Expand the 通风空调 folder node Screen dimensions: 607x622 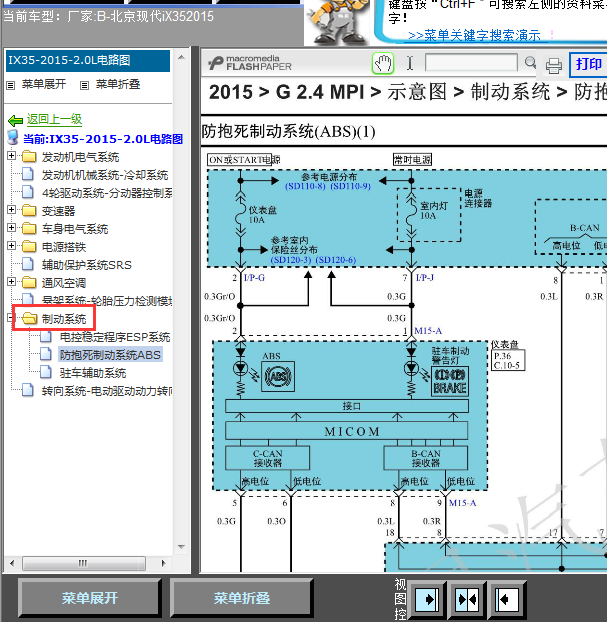tap(12, 282)
